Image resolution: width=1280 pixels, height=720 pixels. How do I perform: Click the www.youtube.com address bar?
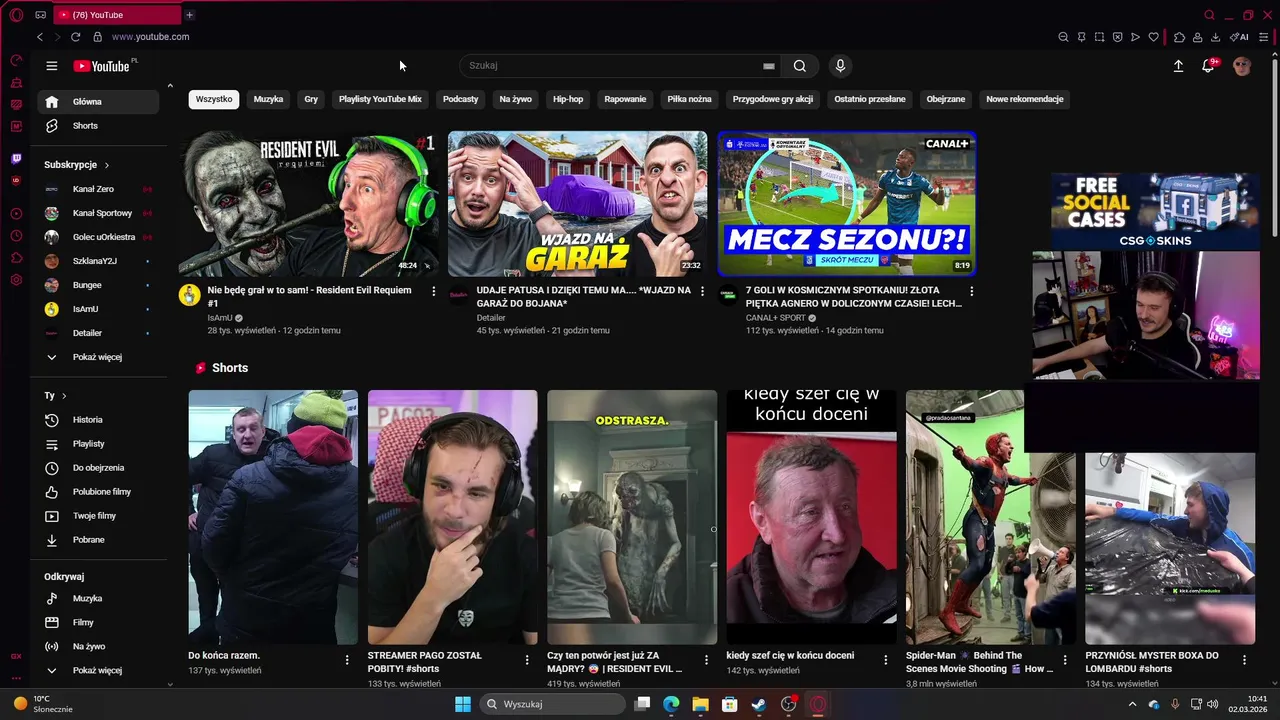(x=150, y=37)
